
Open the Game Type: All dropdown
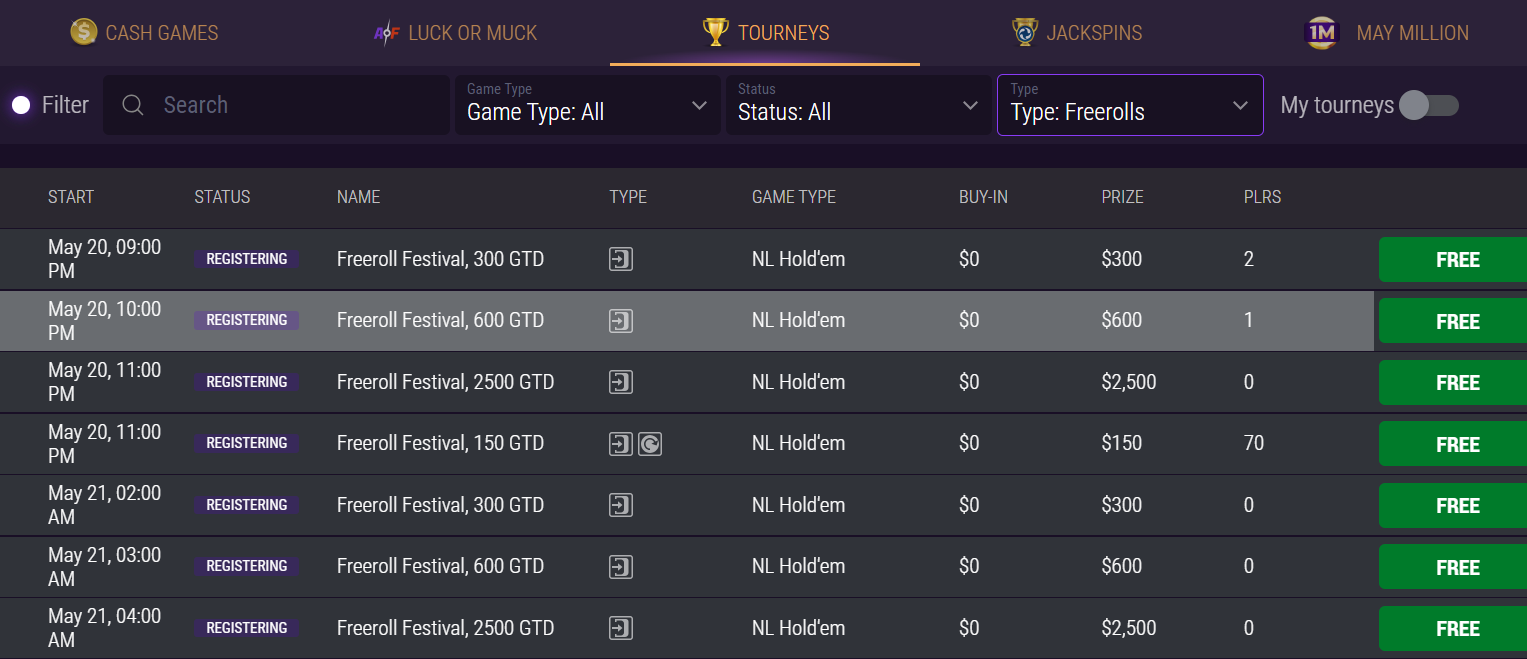click(x=588, y=104)
